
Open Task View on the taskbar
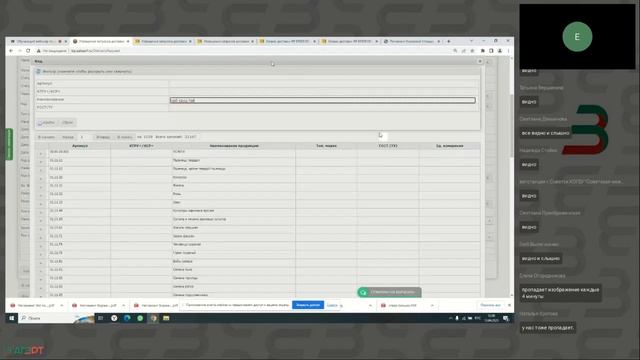tap(100, 318)
